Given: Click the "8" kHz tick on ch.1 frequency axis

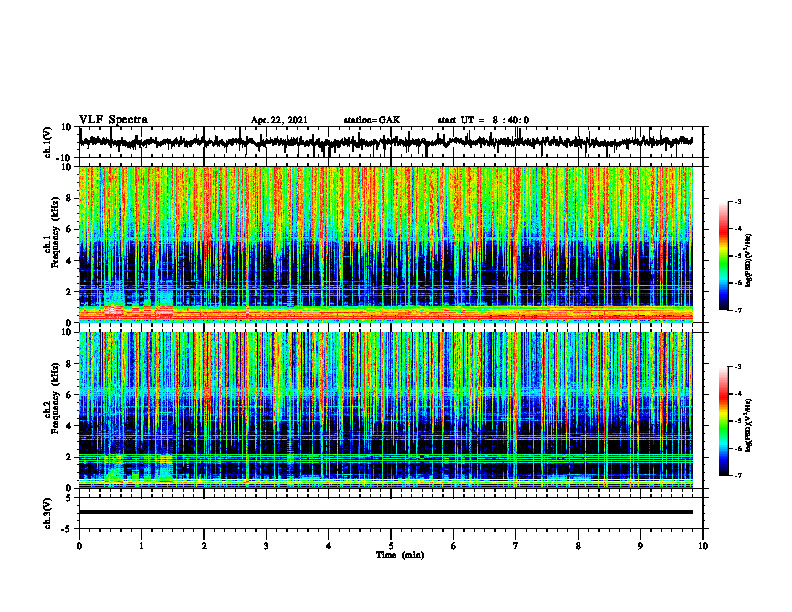Looking at the screenshot, I should point(70,198).
